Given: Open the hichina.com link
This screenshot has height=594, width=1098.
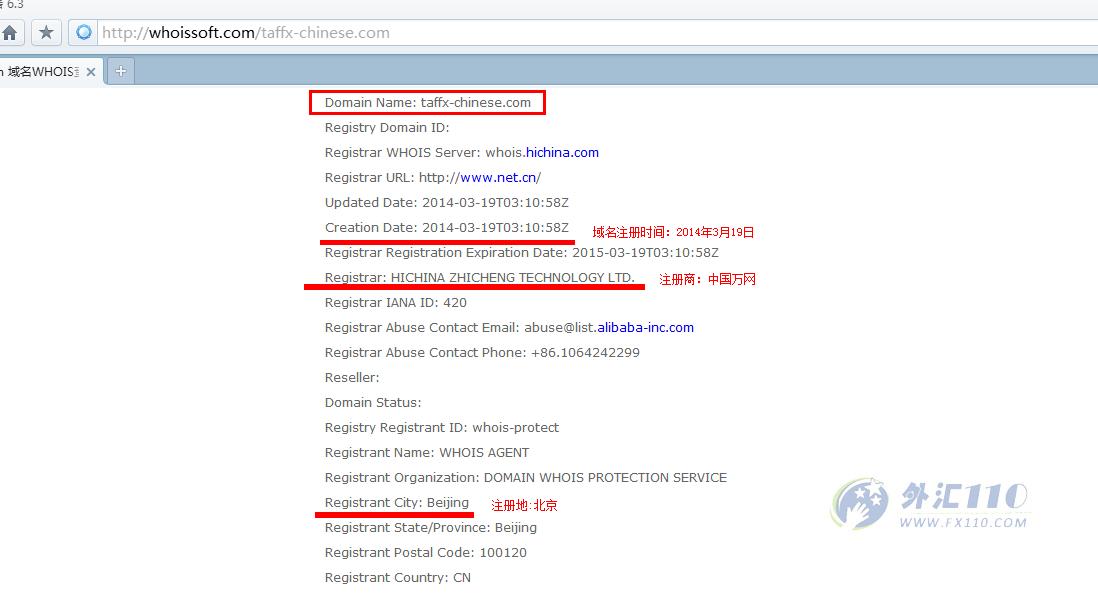Looking at the screenshot, I should click(562, 153).
